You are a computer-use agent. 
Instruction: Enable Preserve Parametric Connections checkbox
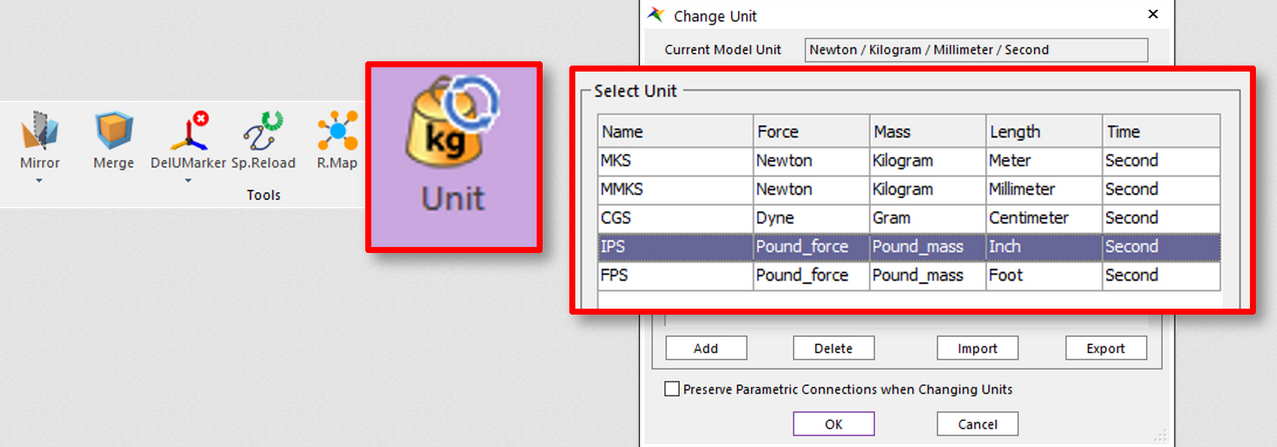(672, 389)
